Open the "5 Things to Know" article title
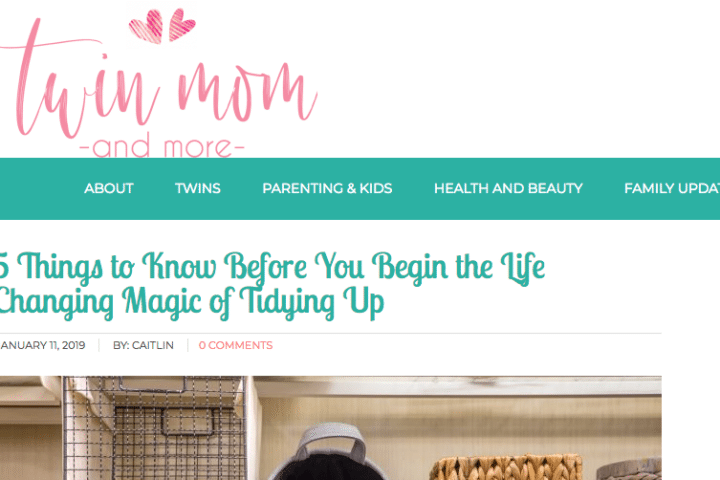Screen dimensions: 720x480 point(272,267)
